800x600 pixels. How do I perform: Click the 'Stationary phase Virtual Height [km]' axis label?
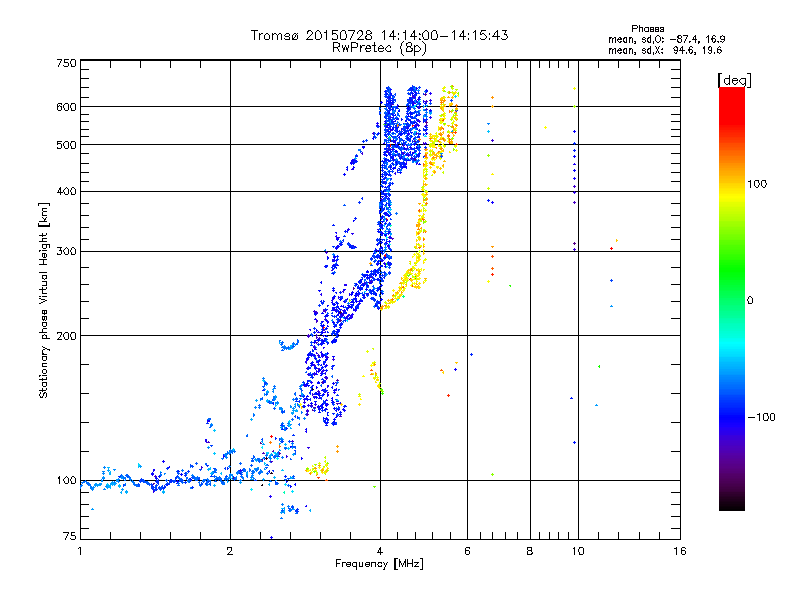click(x=43, y=300)
